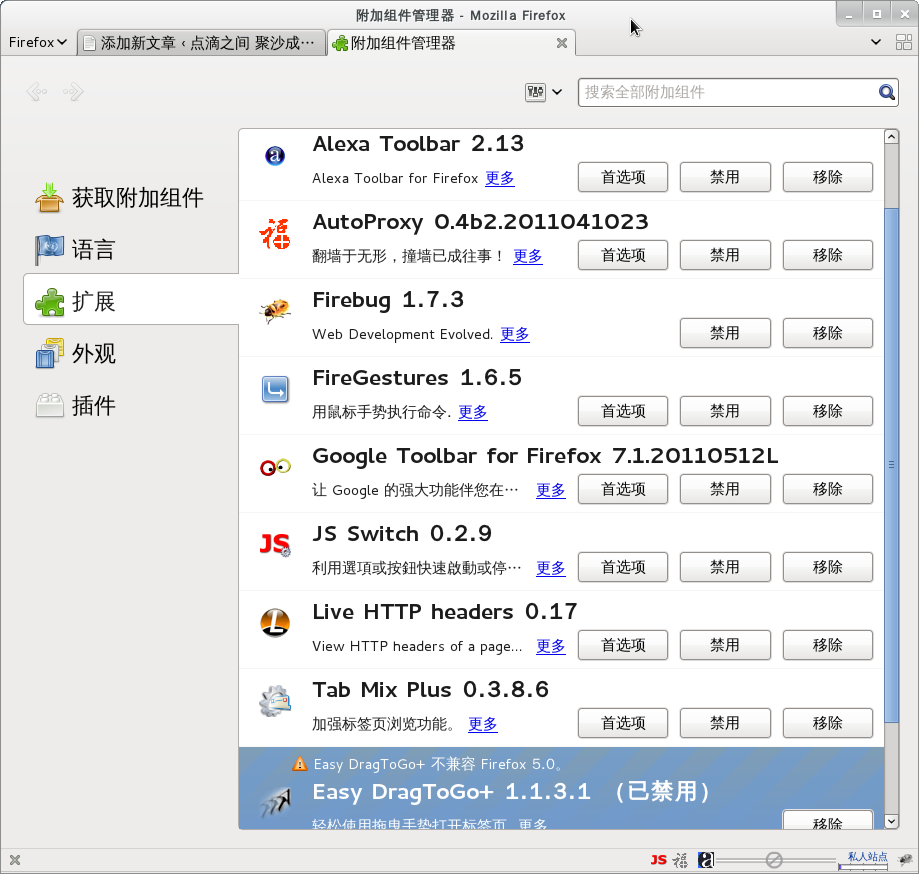Screen dimensions: 919x874
Task: Open 更多 link for Tab Mix Plus
Action: 482,724
